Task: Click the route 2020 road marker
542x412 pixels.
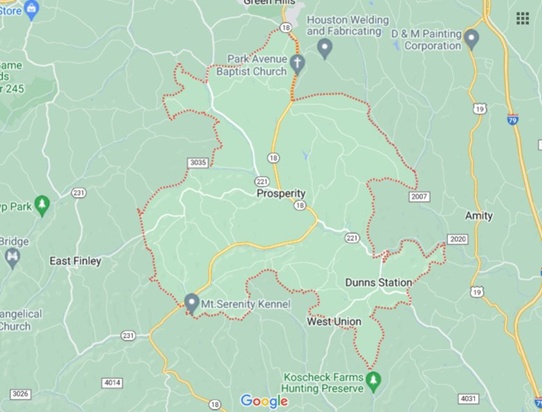Action: point(458,239)
